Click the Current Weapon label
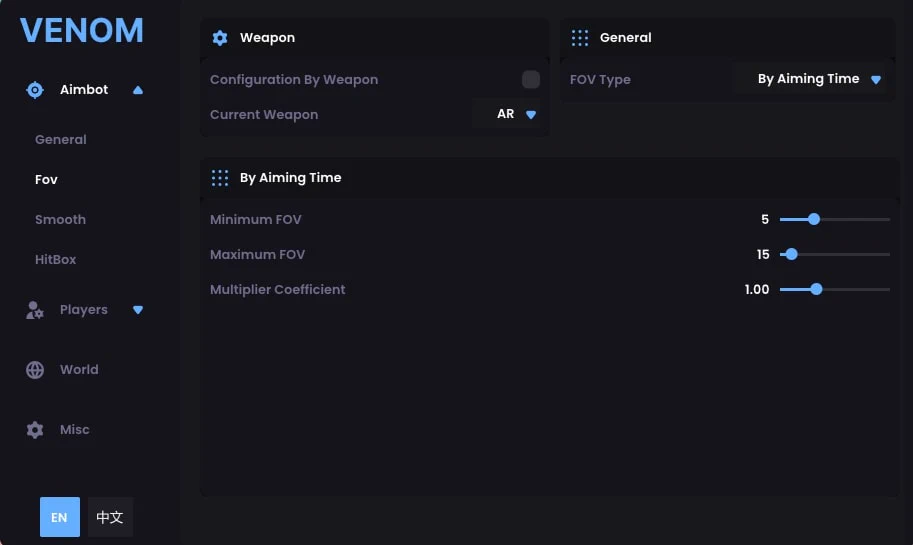This screenshot has height=545, width=913. tap(264, 115)
